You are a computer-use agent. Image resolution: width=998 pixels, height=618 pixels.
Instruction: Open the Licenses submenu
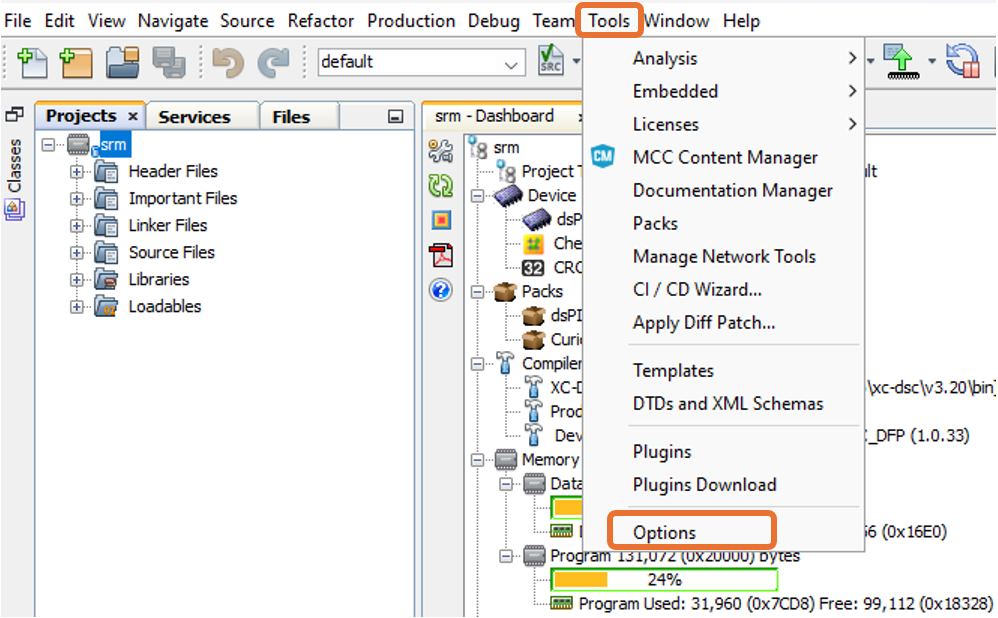724,125
